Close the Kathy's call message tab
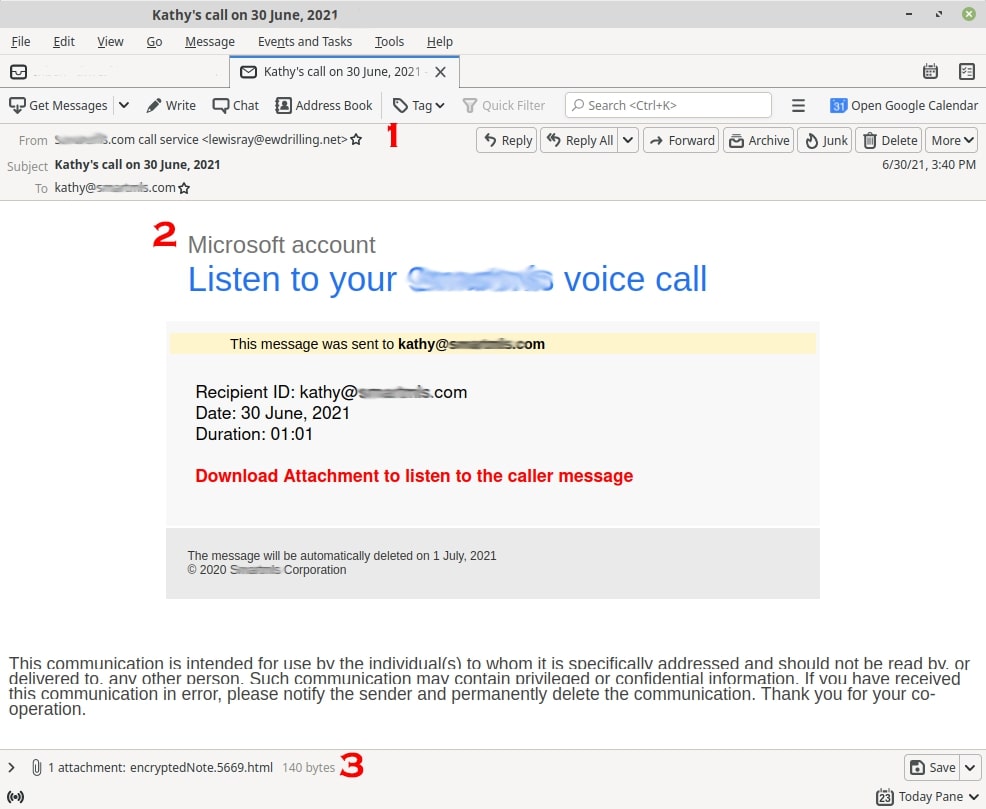Viewport: 986px width, 809px height. point(440,72)
